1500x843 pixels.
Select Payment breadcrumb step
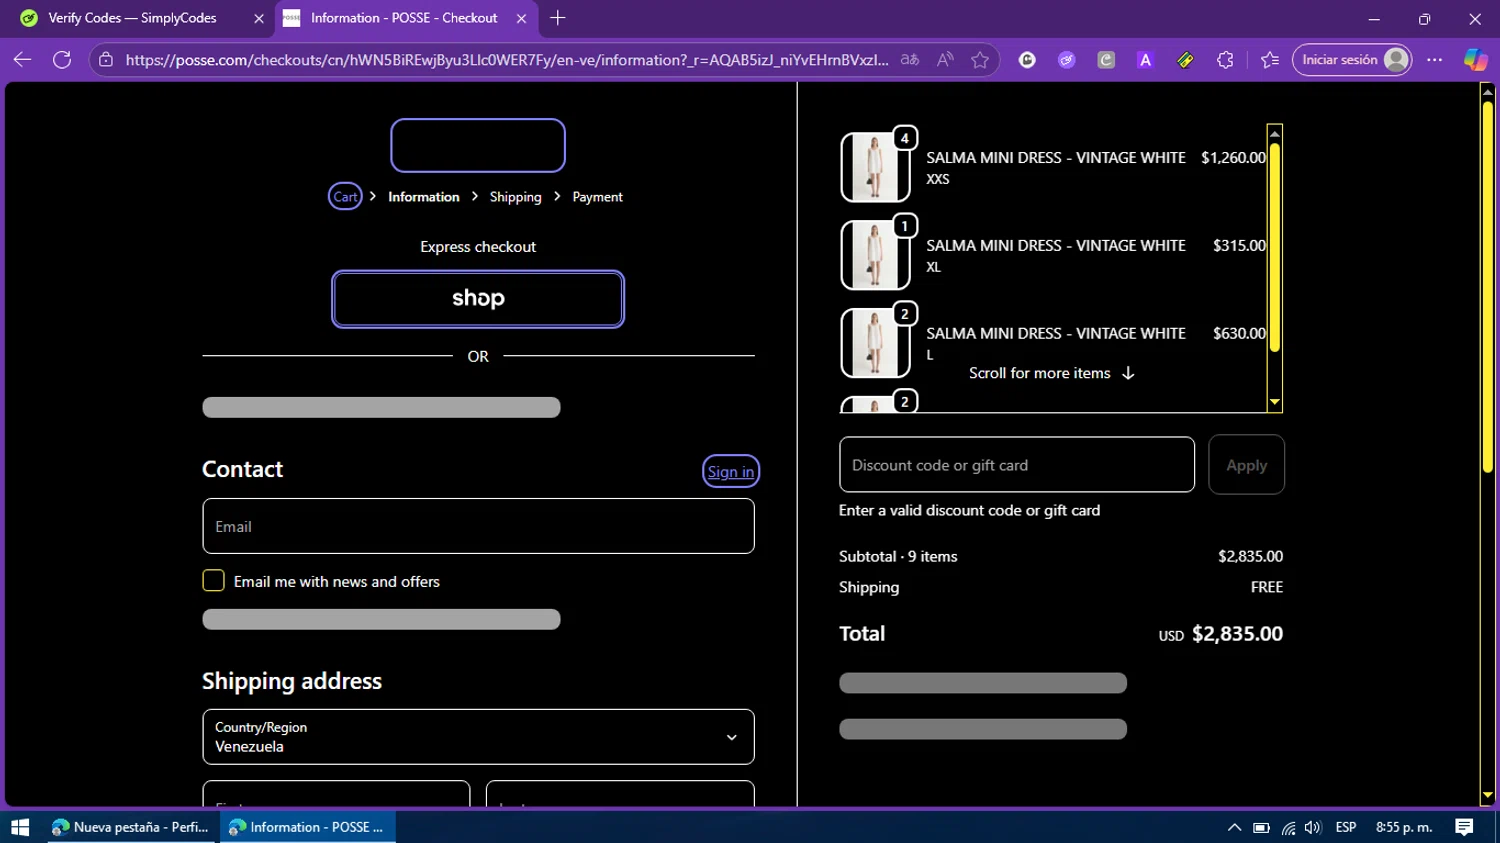click(597, 197)
